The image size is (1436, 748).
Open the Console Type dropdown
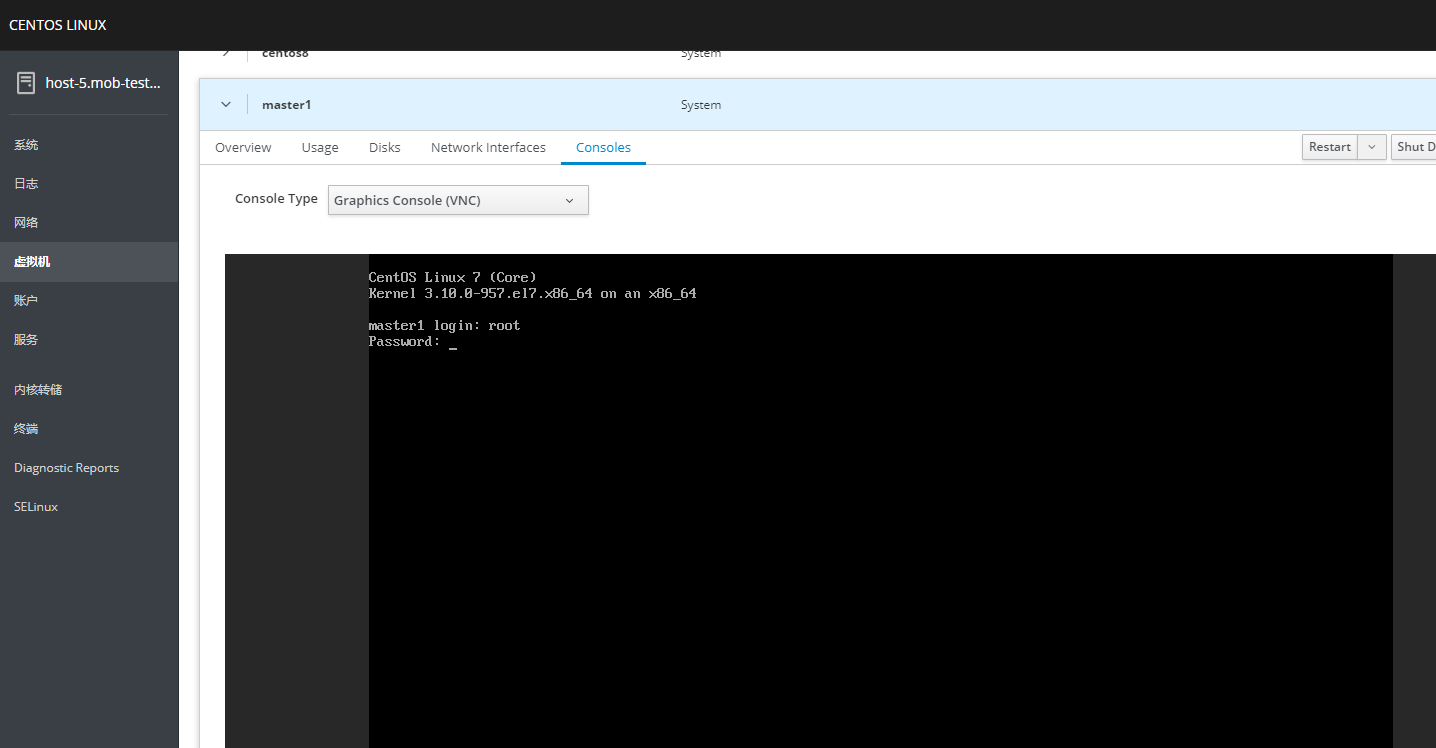pos(458,200)
